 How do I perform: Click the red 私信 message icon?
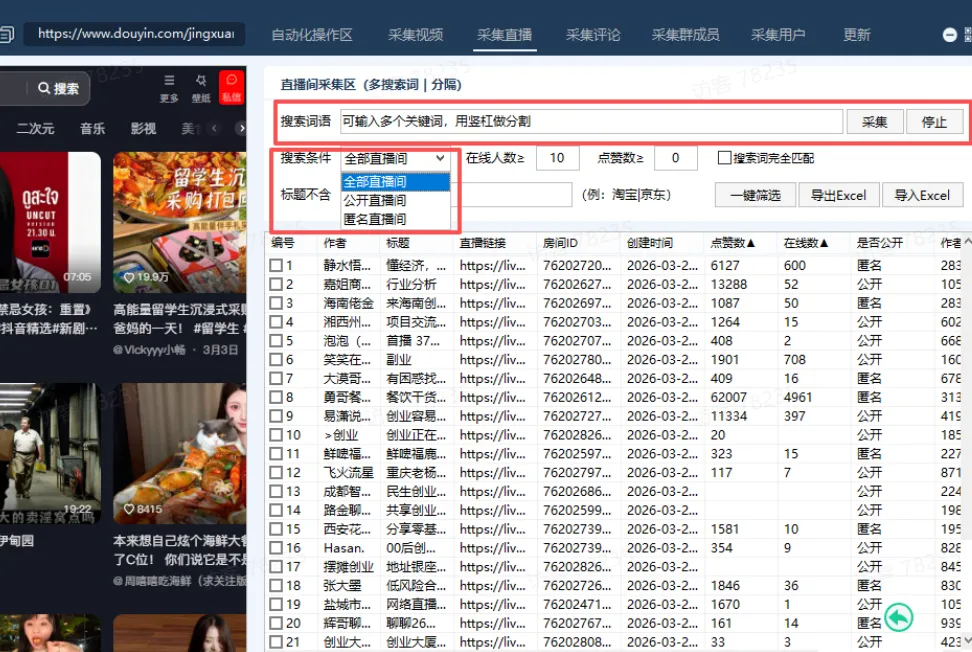click(232, 81)
